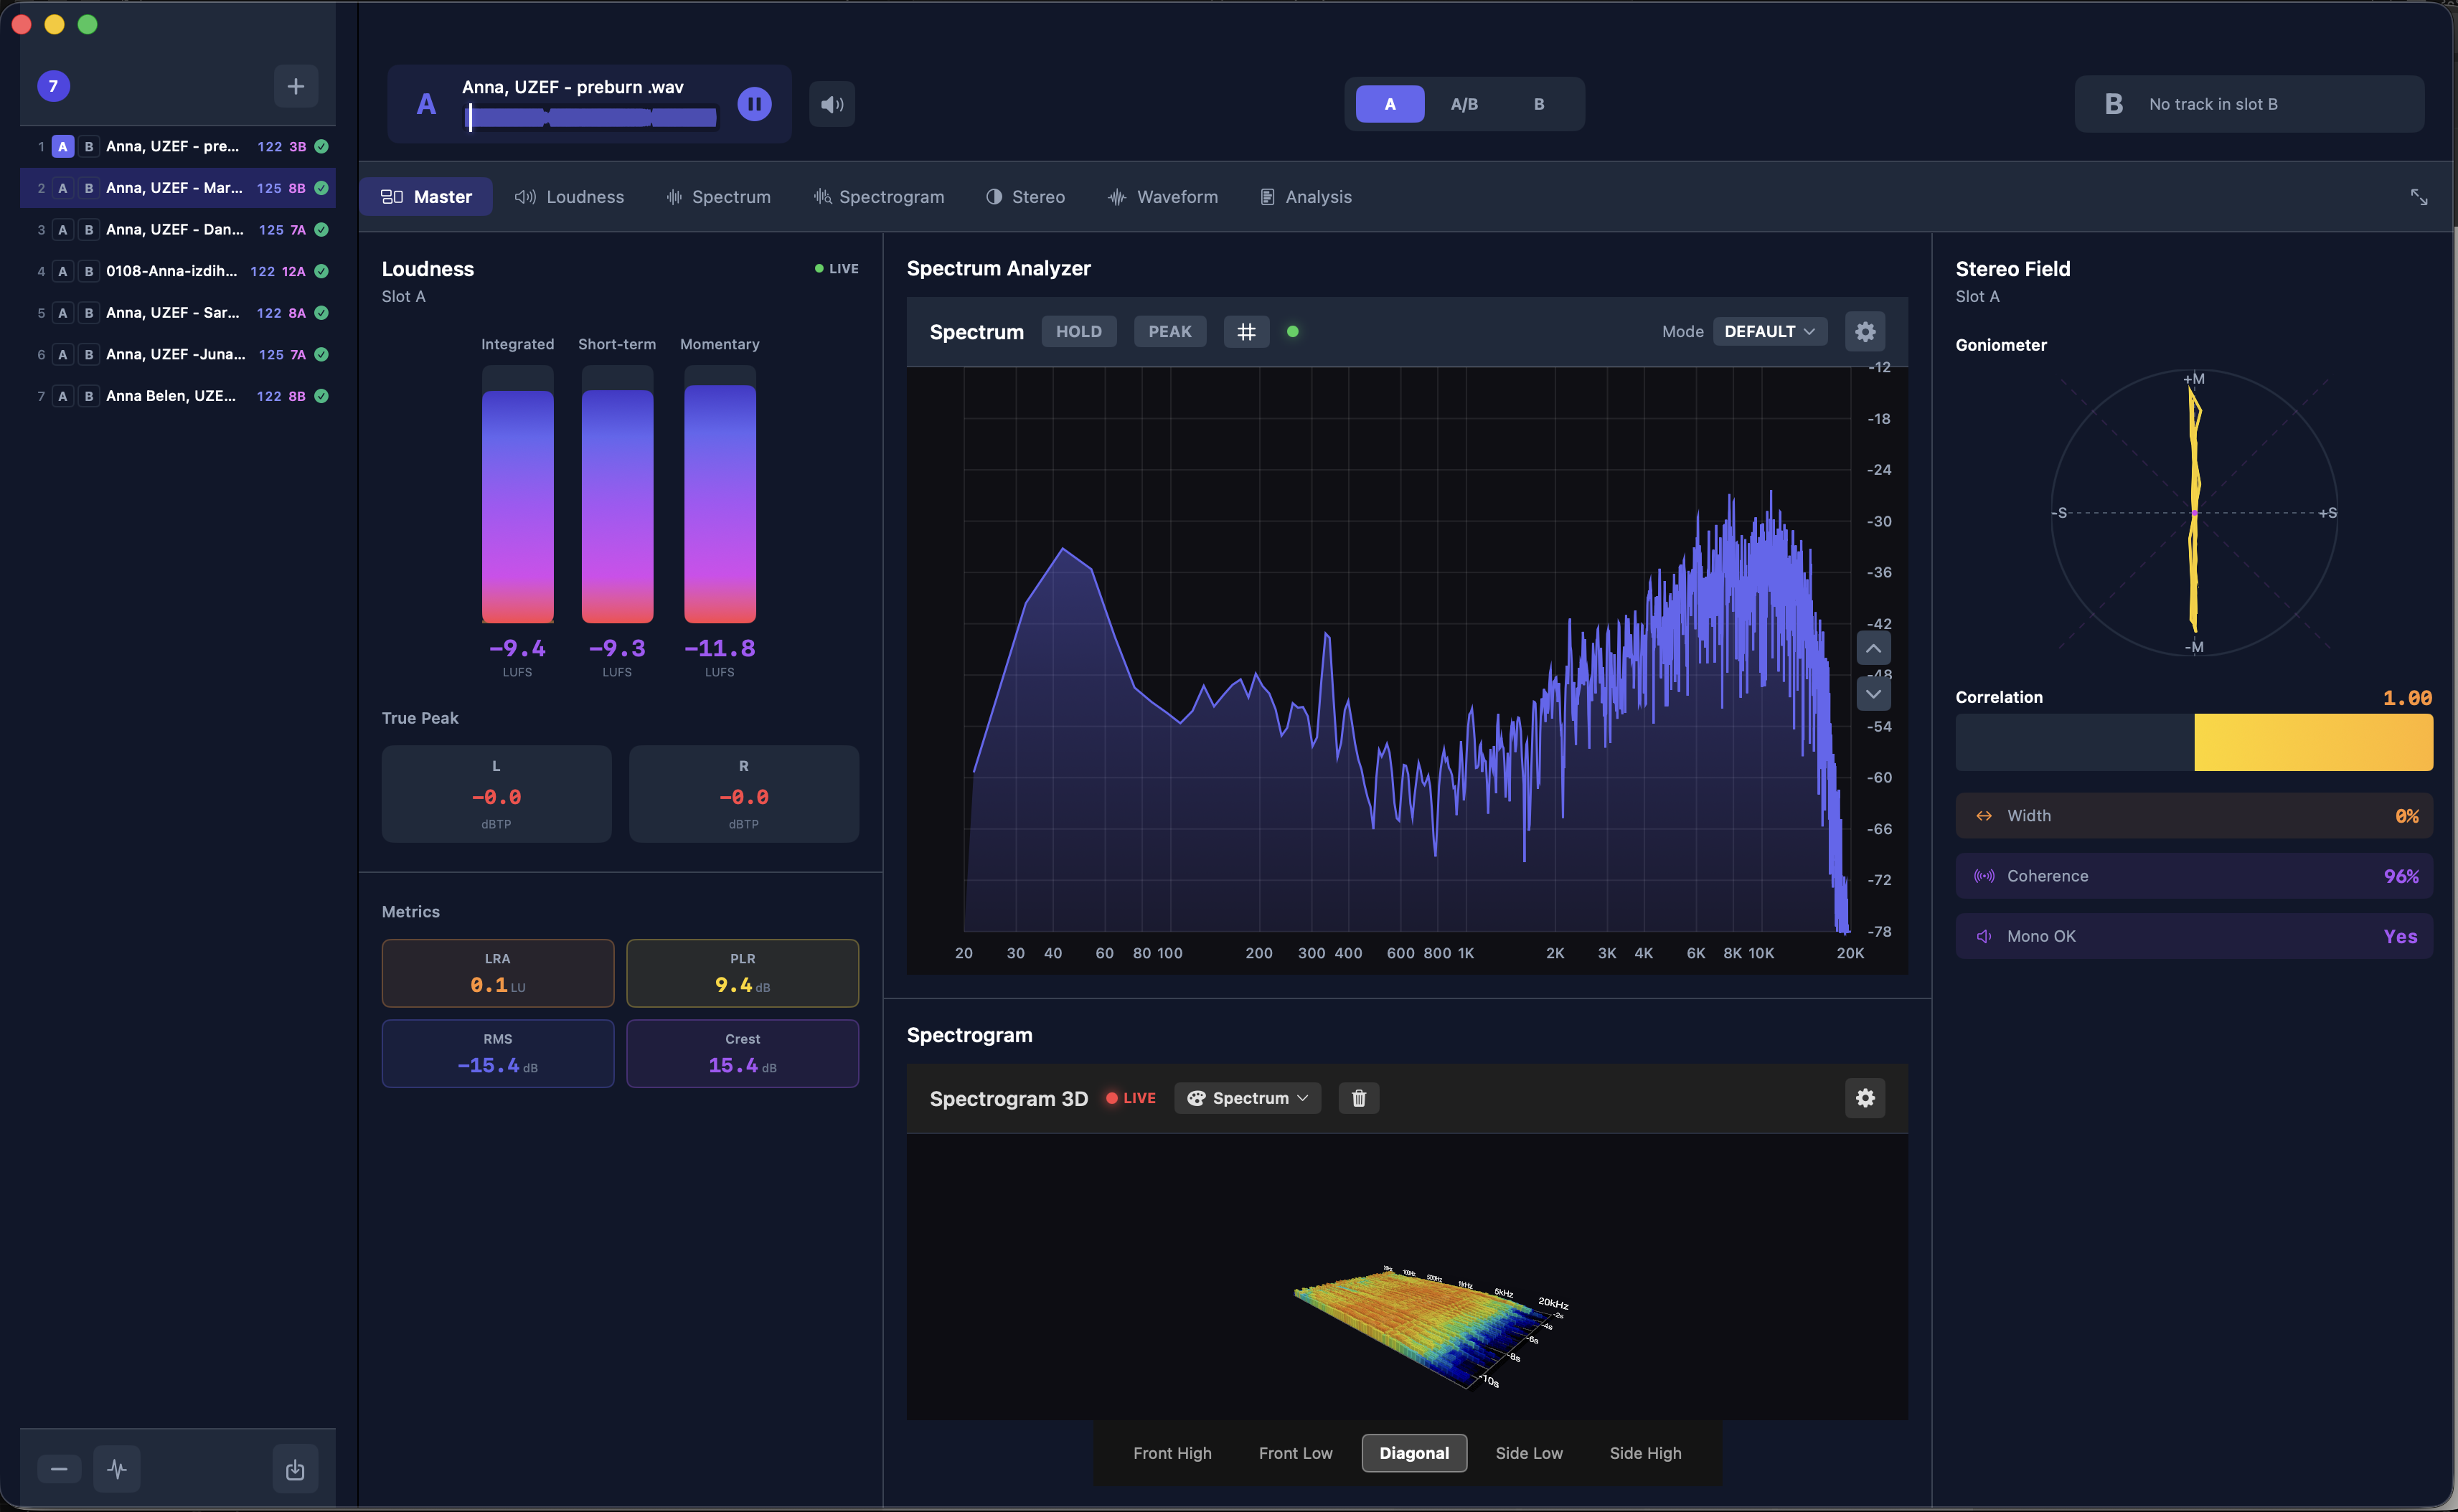Open the Waveform tab
Screen dimensions: 2458x1512
1163,196
